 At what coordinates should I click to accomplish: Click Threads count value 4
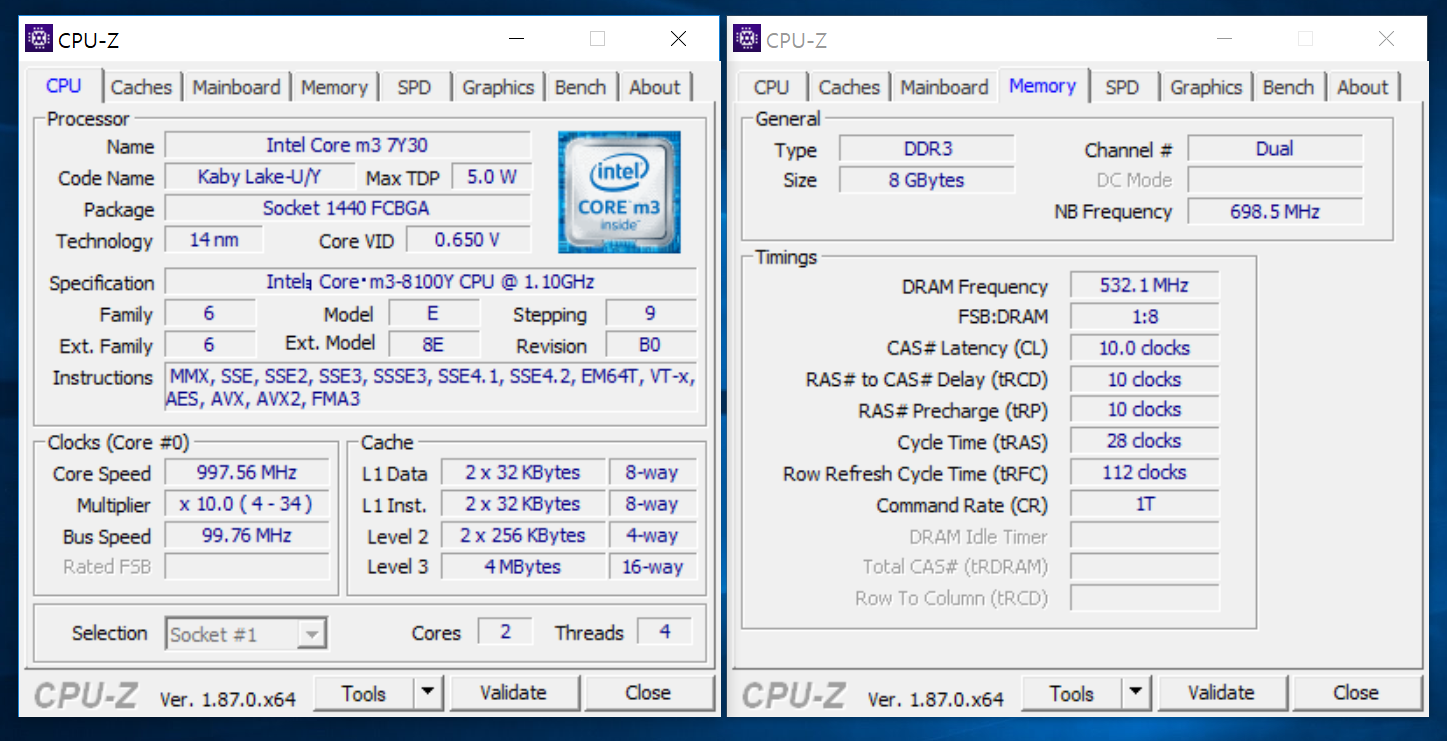point(664,632)
